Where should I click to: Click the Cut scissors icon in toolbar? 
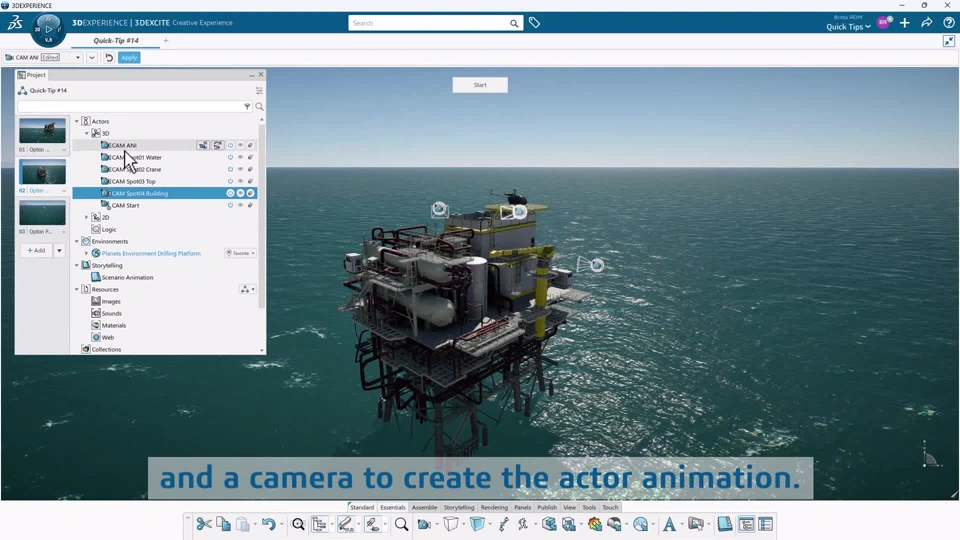point(204,524)
